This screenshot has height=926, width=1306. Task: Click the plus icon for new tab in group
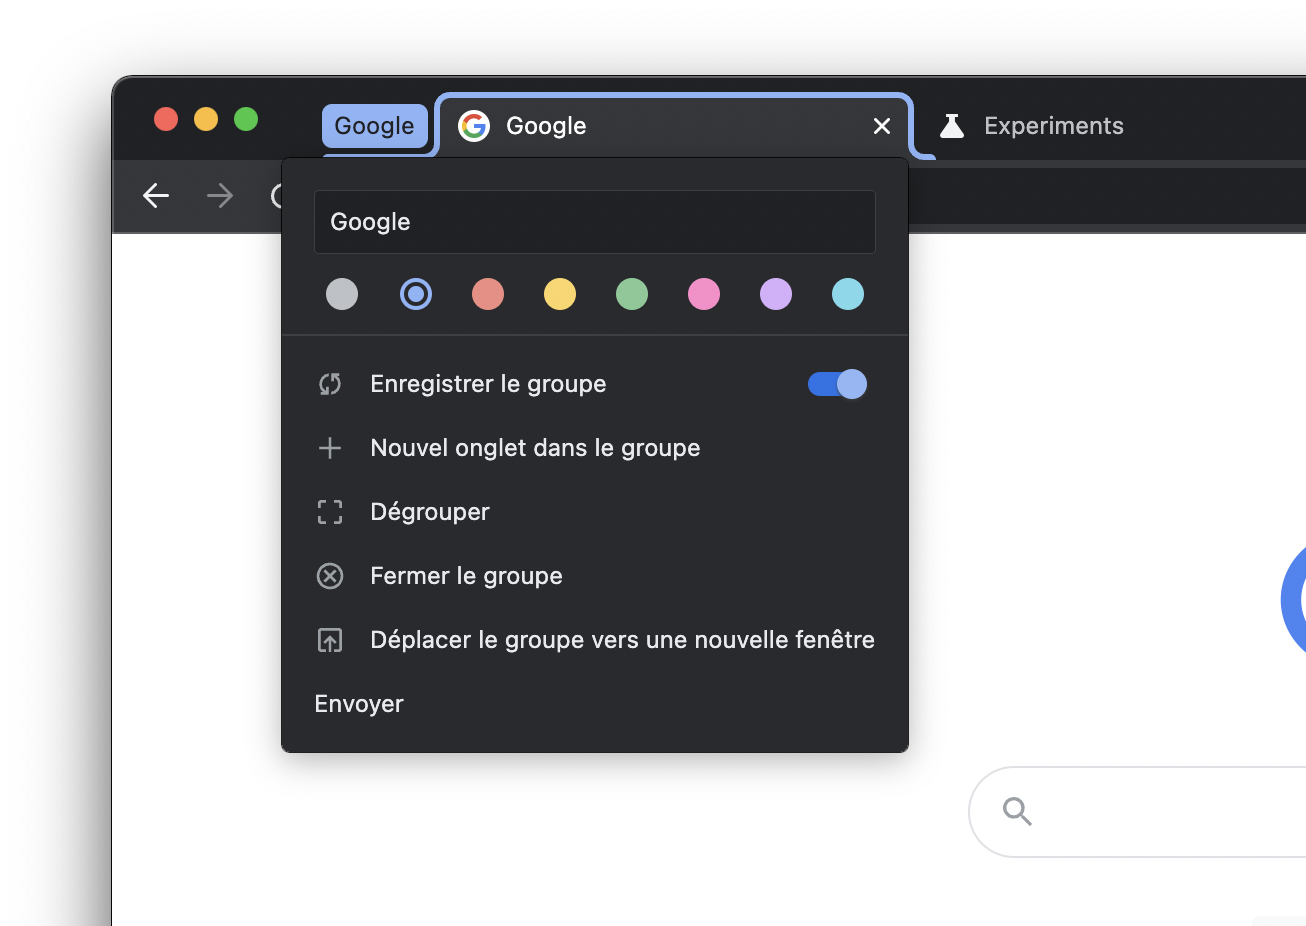click(330, 448)
